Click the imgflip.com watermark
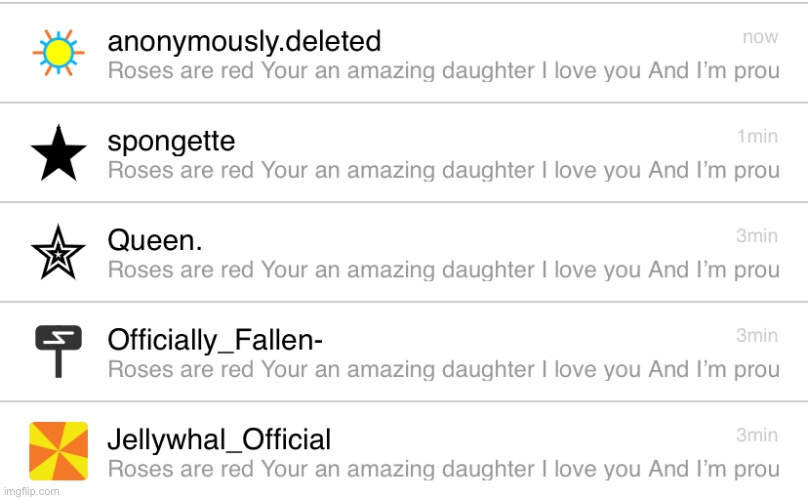 (31, 491)
